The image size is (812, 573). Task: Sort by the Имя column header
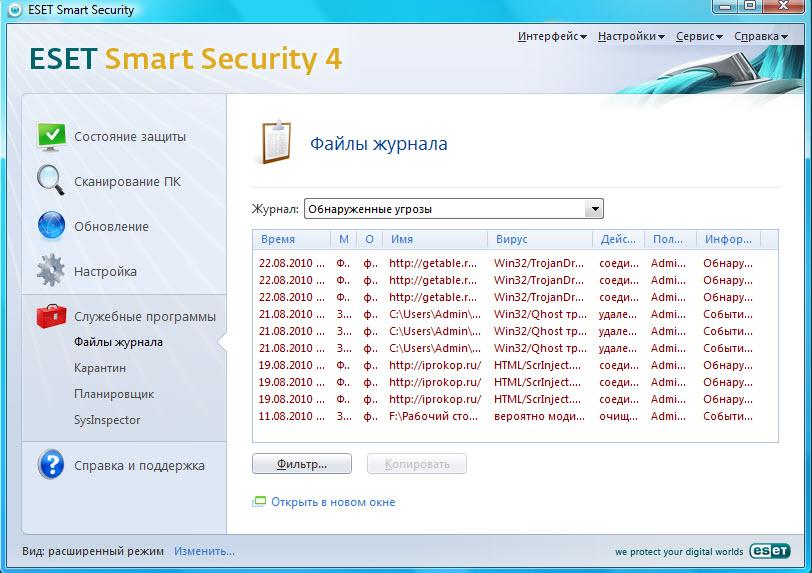435,239
